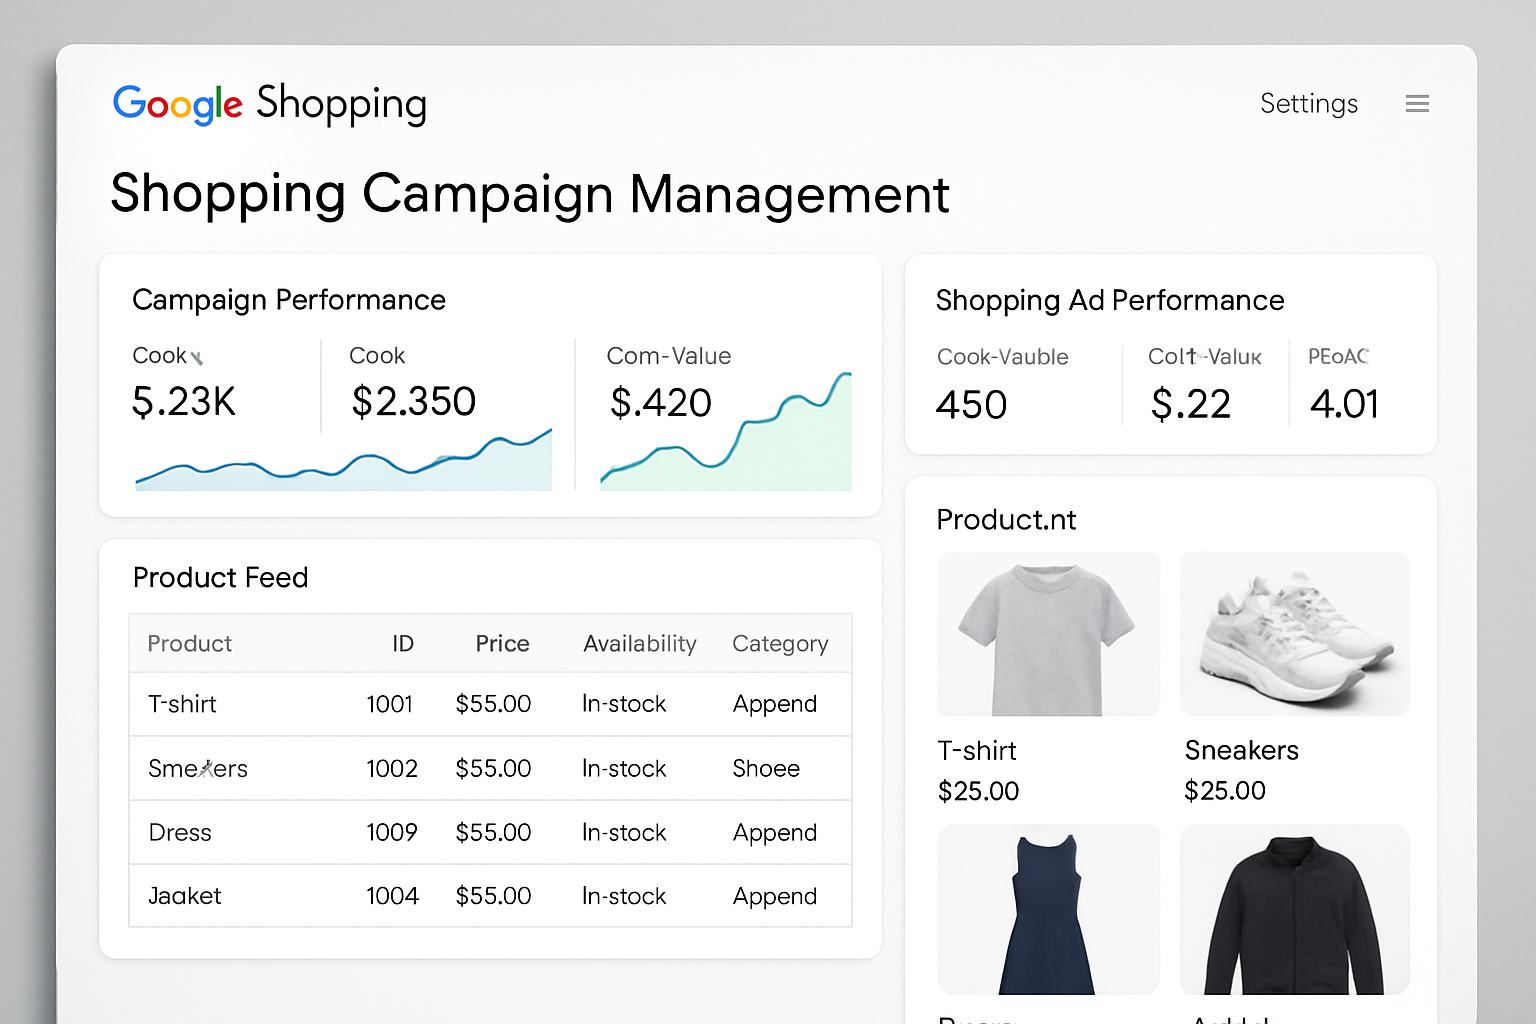This screenshot has width=1536, height=1024.
Task: Click the Sneakers name under its product image
Action: [1242, 751]
